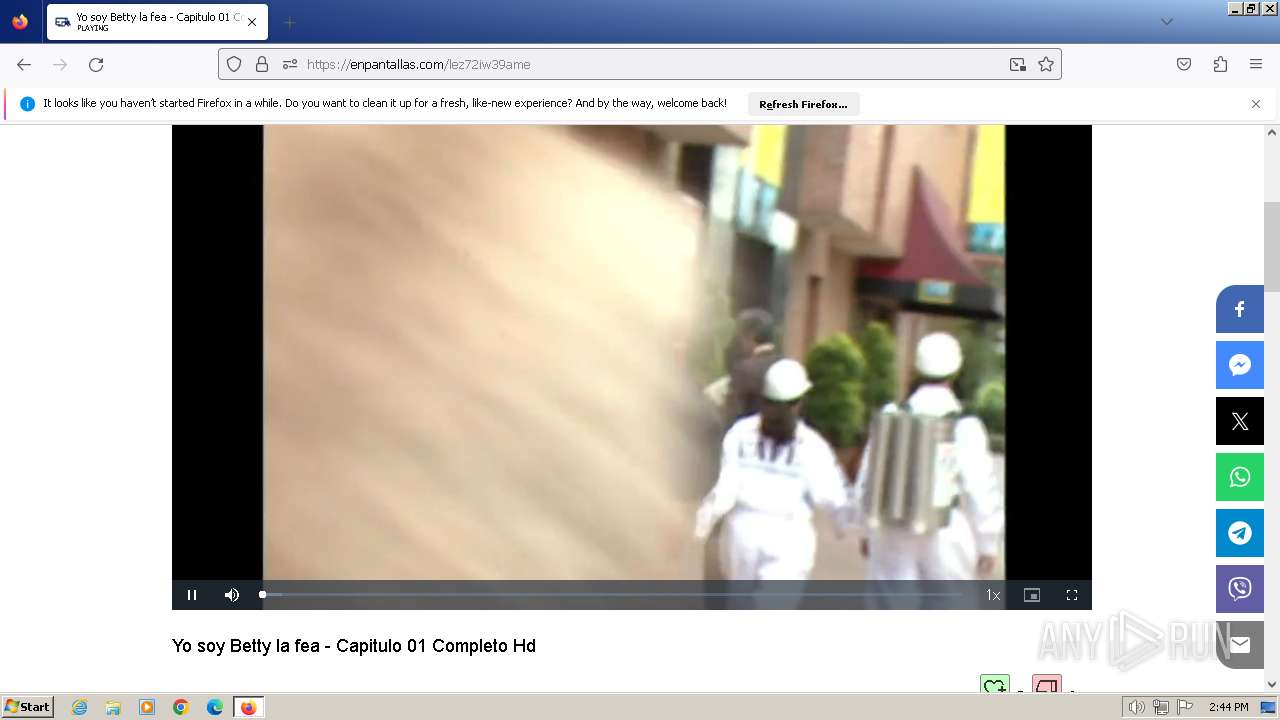Open Firefox application menu
The height and width of the screenshot is (720, 1280).
(1256, 64)
